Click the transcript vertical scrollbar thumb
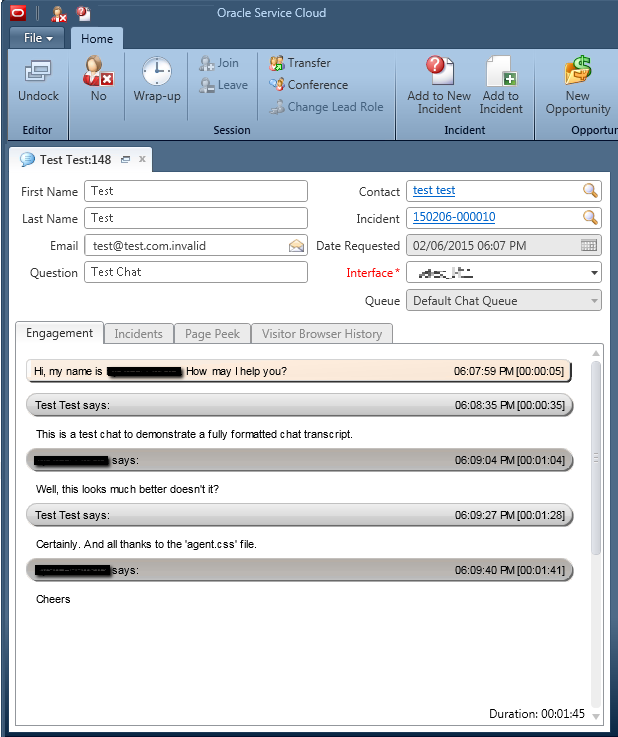Viewport: 618px width, 737px height. pyautogui.click(x=596, y=458)
